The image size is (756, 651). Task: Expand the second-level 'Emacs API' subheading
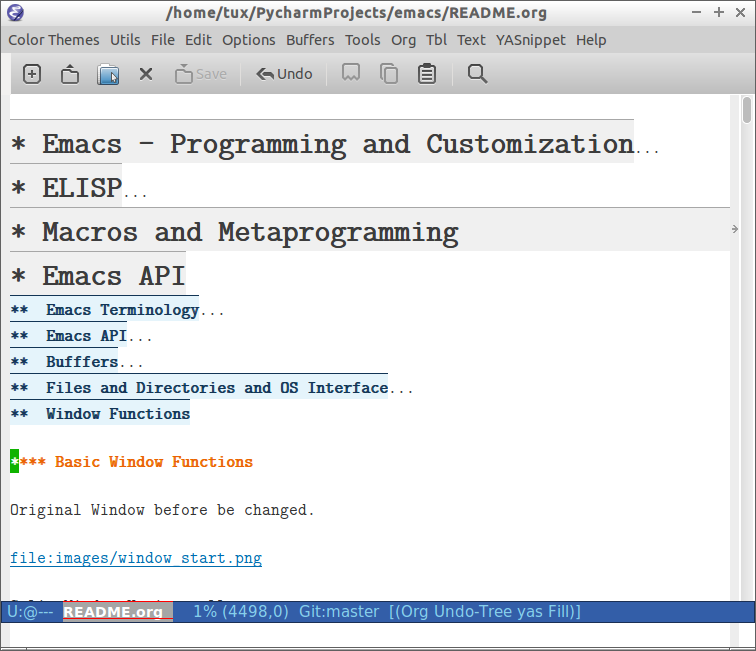point(68,336)
